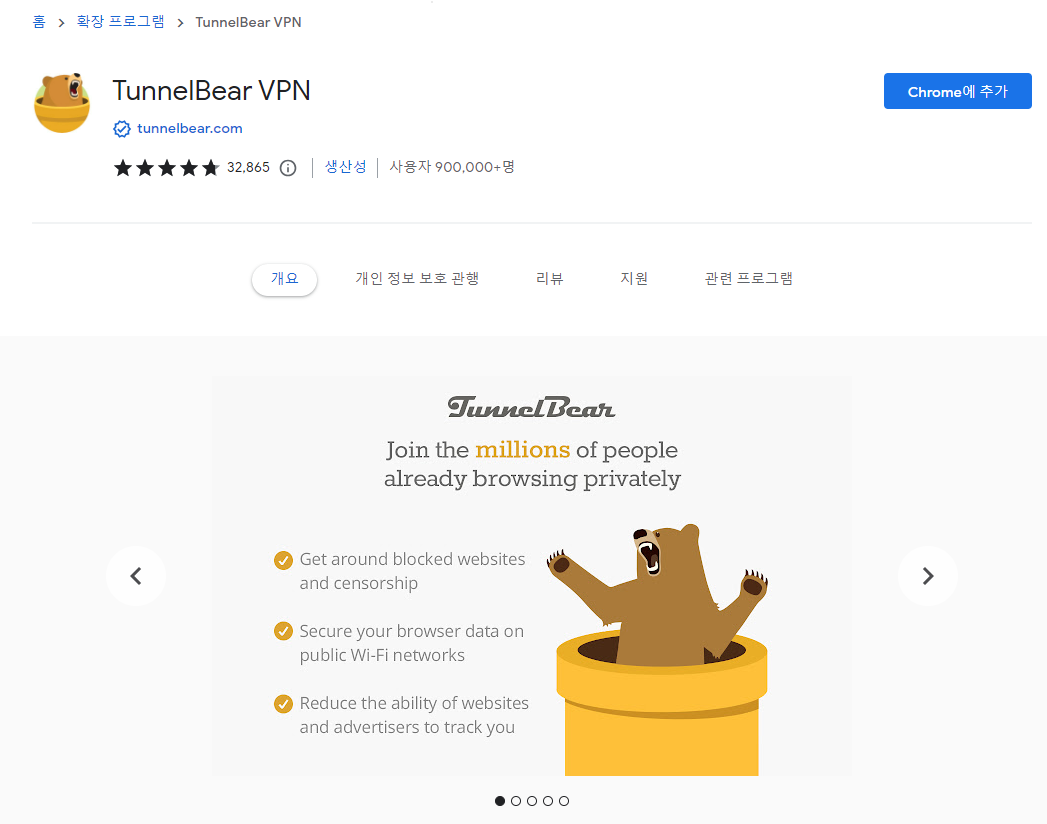Viewport: 1047px width, 824px height.
Task: Select the third carousel dot
Action: coord(532,801)
